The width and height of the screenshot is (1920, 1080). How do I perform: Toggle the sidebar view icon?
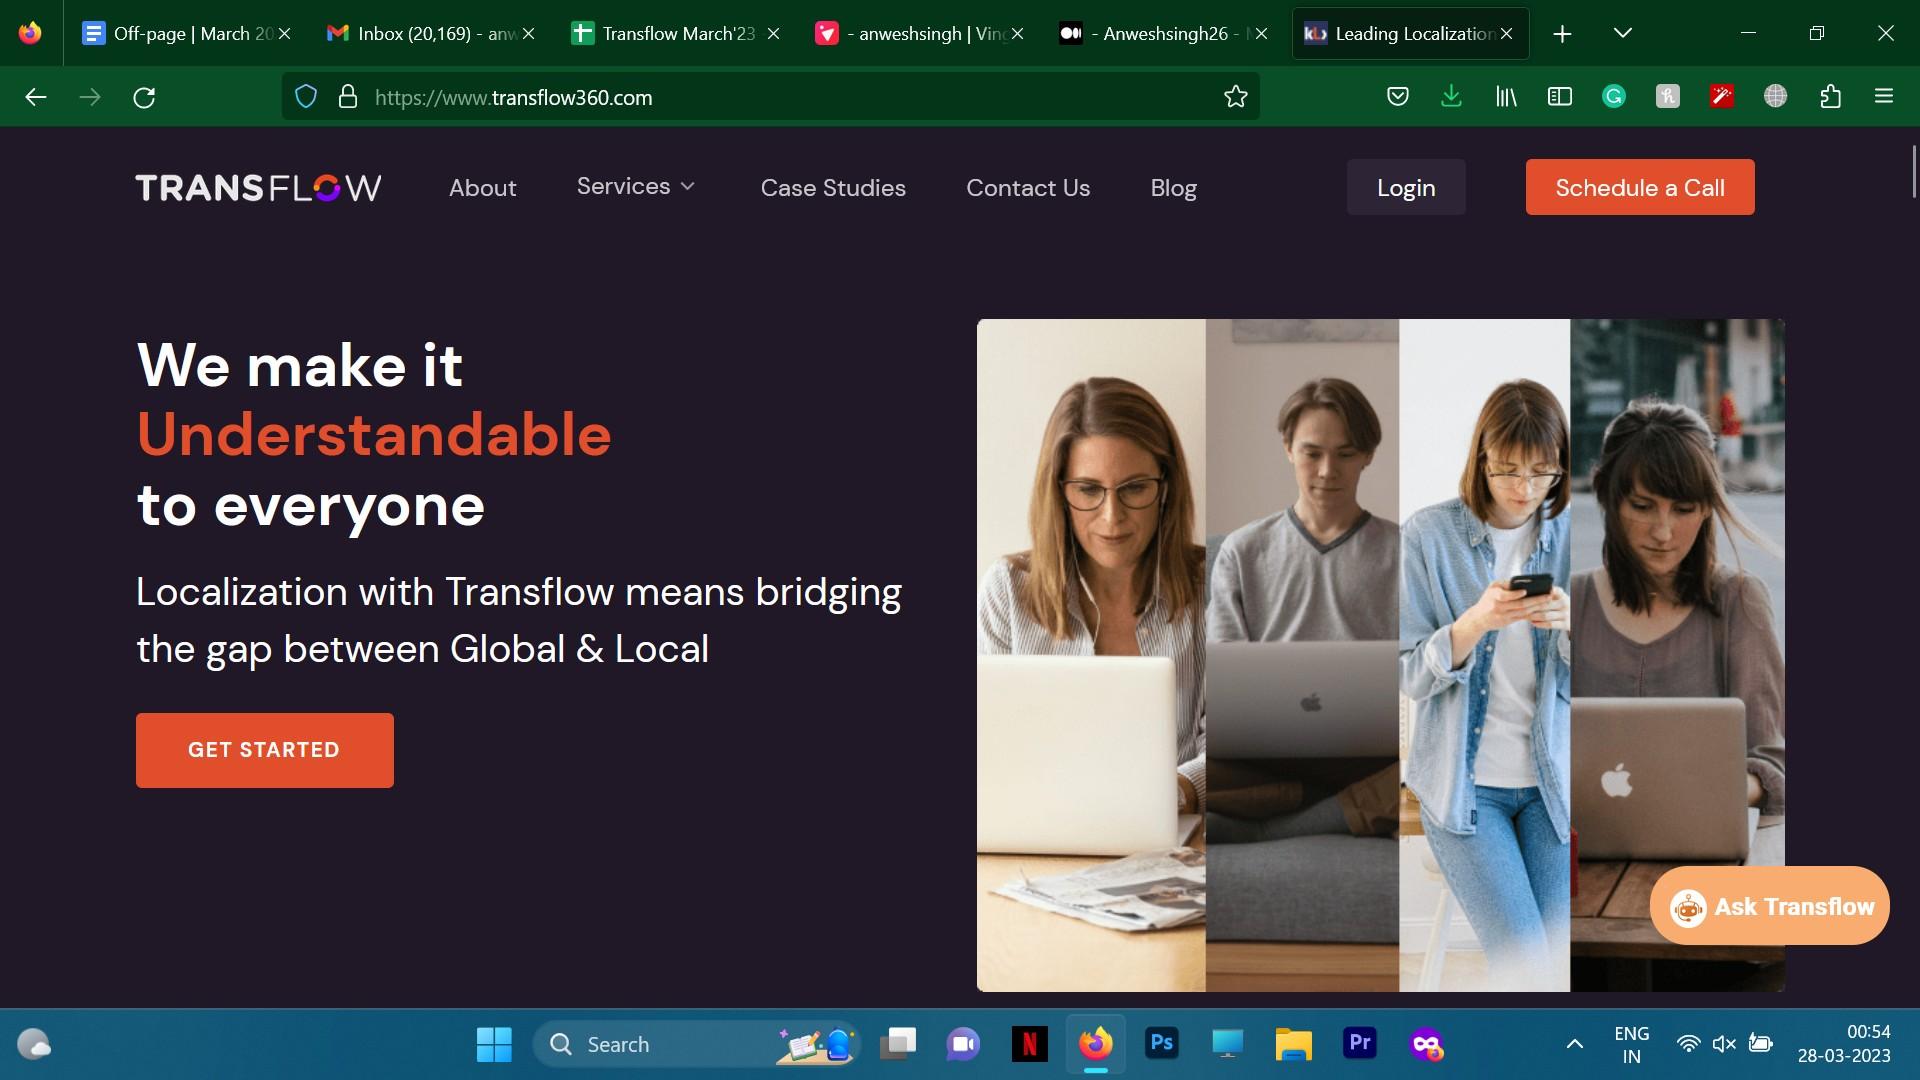pos(1560,97)
